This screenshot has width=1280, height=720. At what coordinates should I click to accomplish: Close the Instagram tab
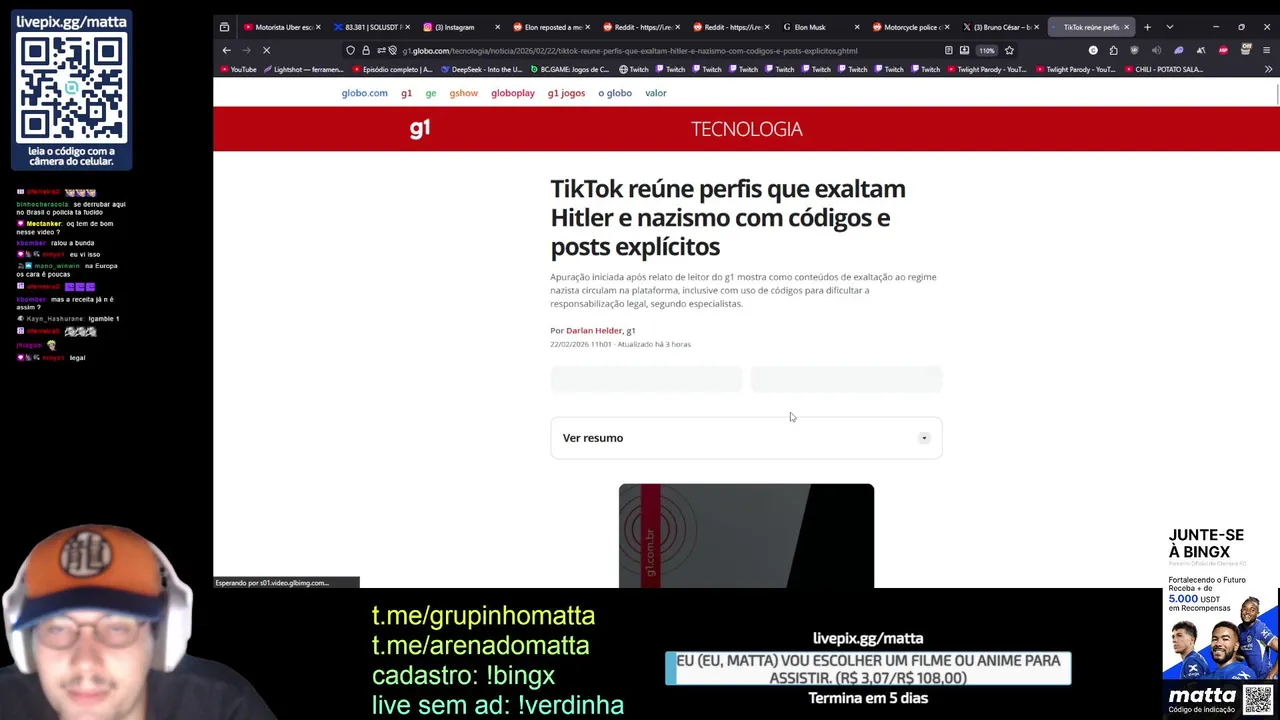(497, 27)
